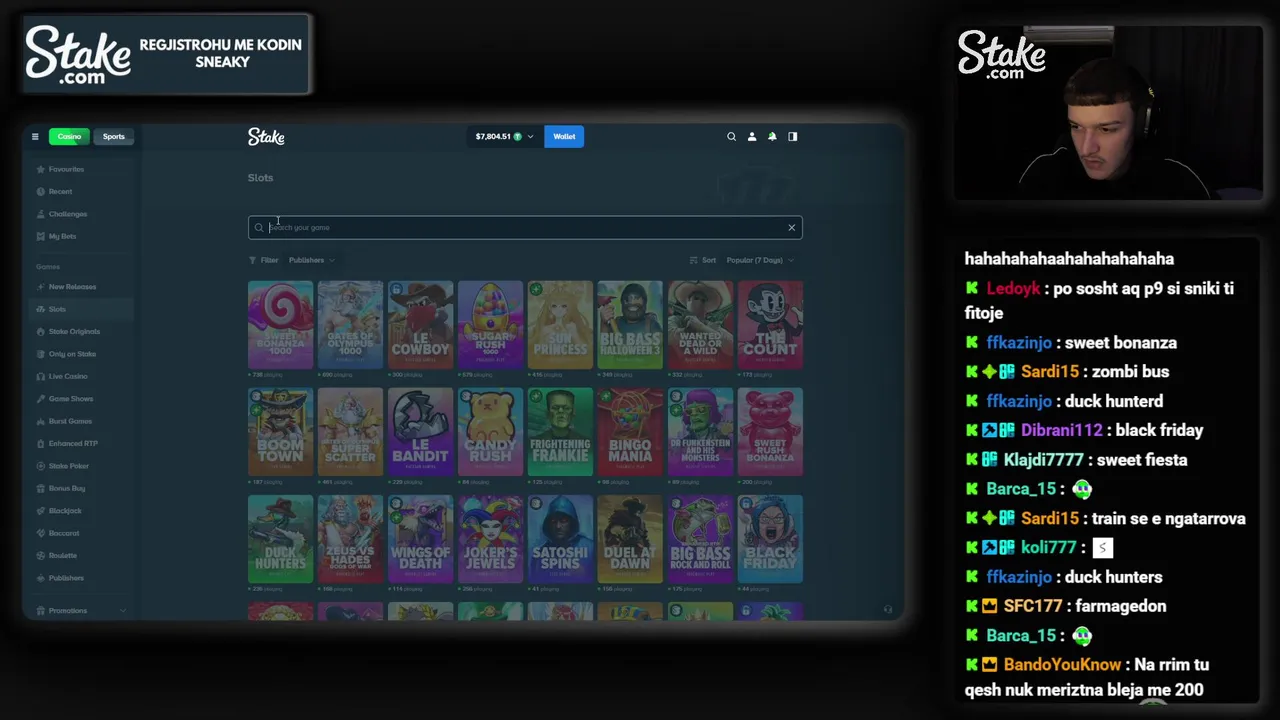Open the Sugar Rush 1000 game
The width and height of the screenshot is (1280, 720).
pos(490,325)
